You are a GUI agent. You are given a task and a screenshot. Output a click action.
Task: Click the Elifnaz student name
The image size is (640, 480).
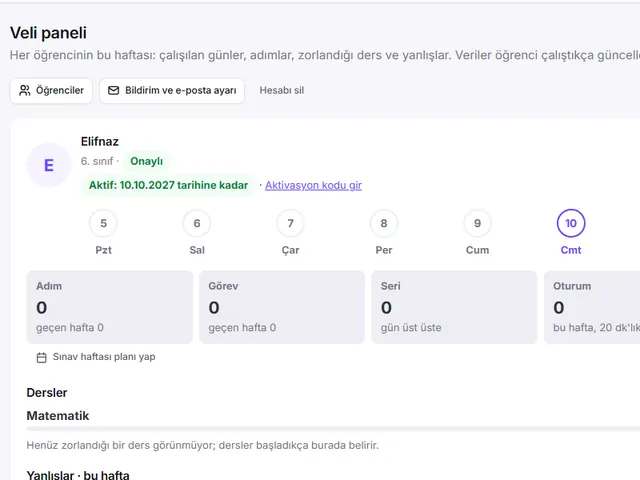(100, 142)
